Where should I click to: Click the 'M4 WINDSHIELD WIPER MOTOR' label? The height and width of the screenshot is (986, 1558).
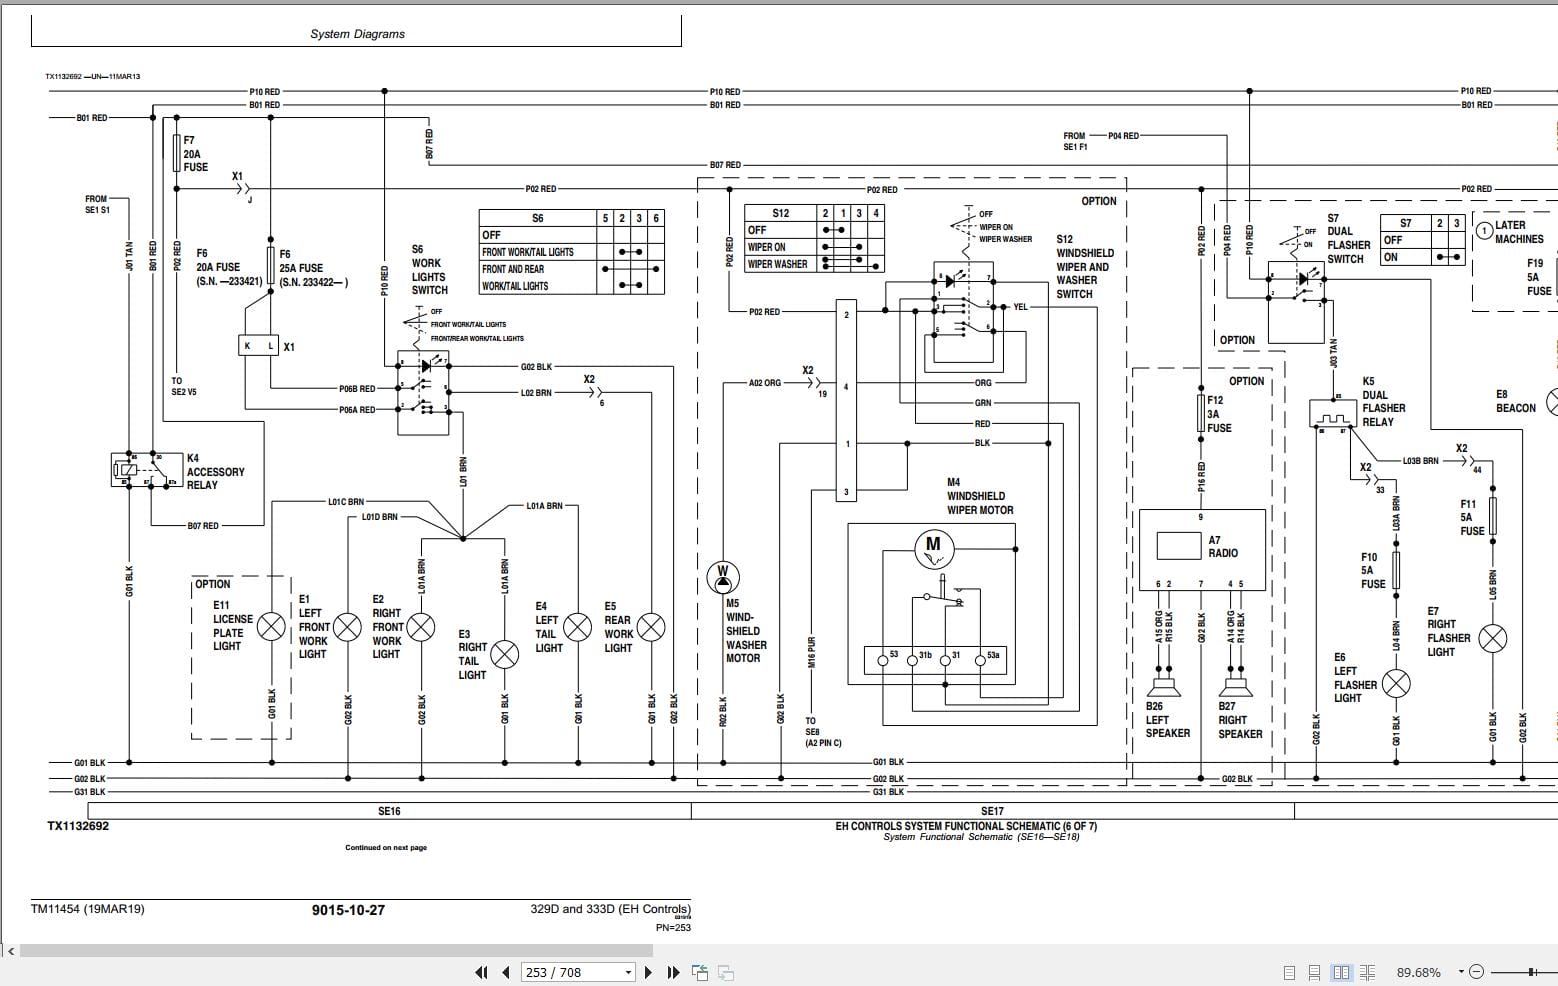pyautogui.click(x=980, y=496)
